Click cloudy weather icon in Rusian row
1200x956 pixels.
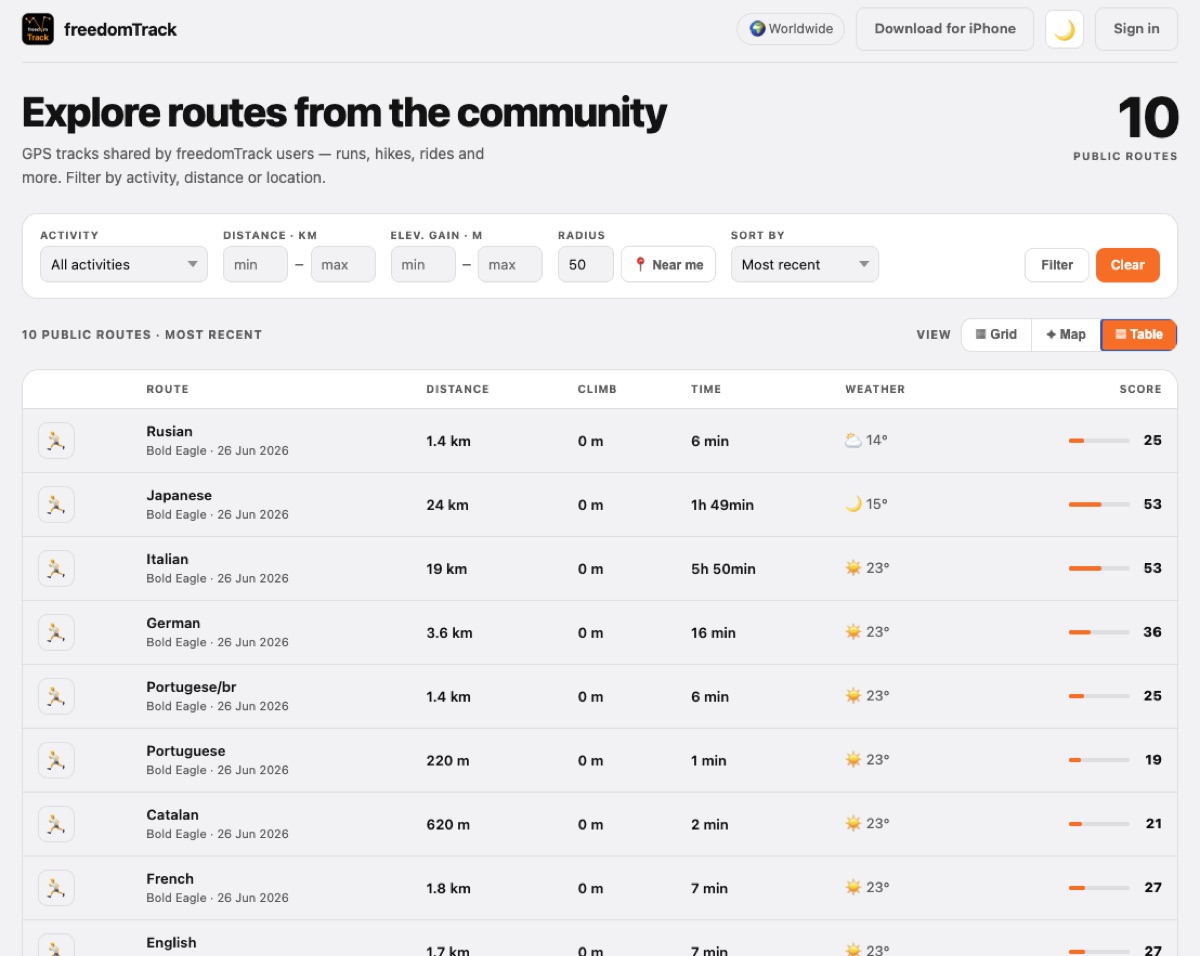click(x=853, y=440)
